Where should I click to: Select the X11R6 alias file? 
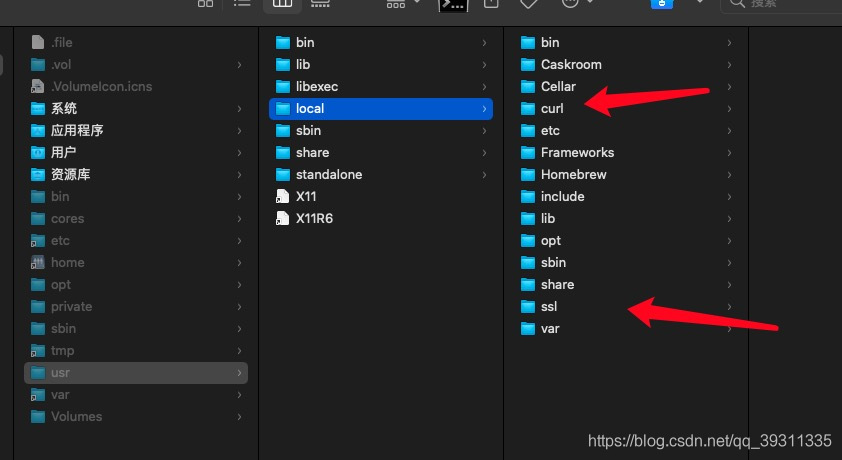click(x=314, y=218)
